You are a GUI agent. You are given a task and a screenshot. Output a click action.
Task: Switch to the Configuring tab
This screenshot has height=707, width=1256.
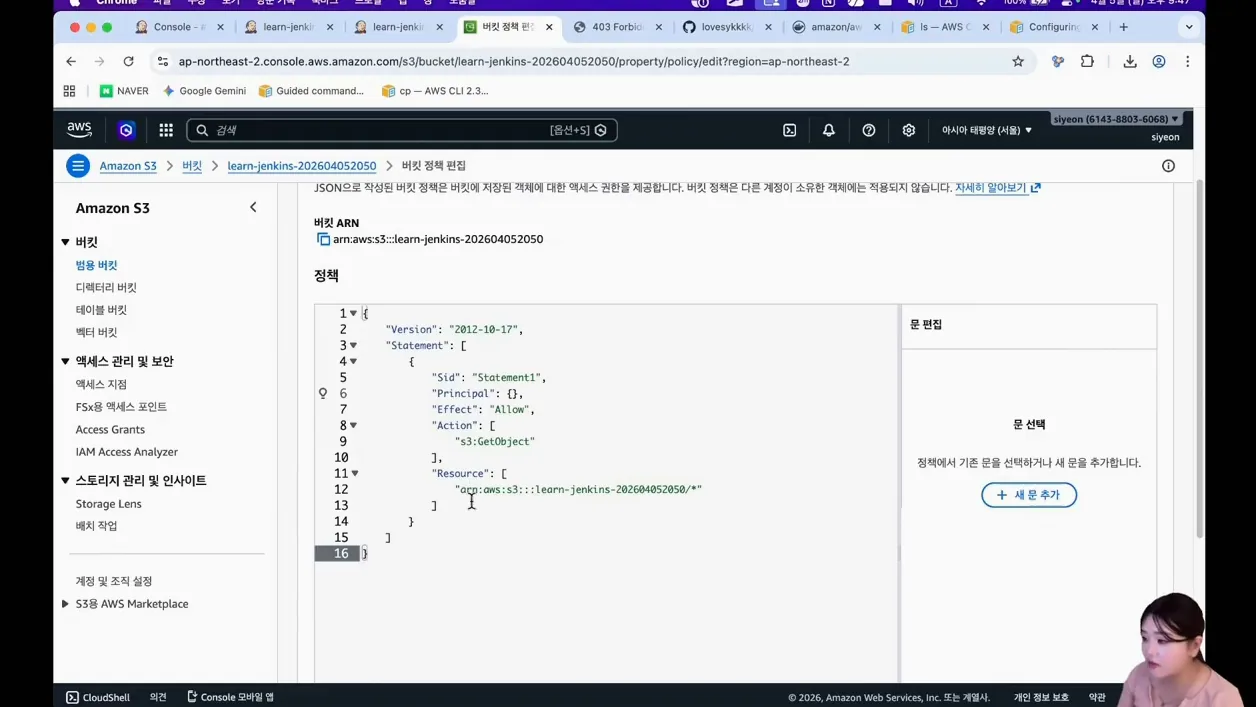point(1055,27)
